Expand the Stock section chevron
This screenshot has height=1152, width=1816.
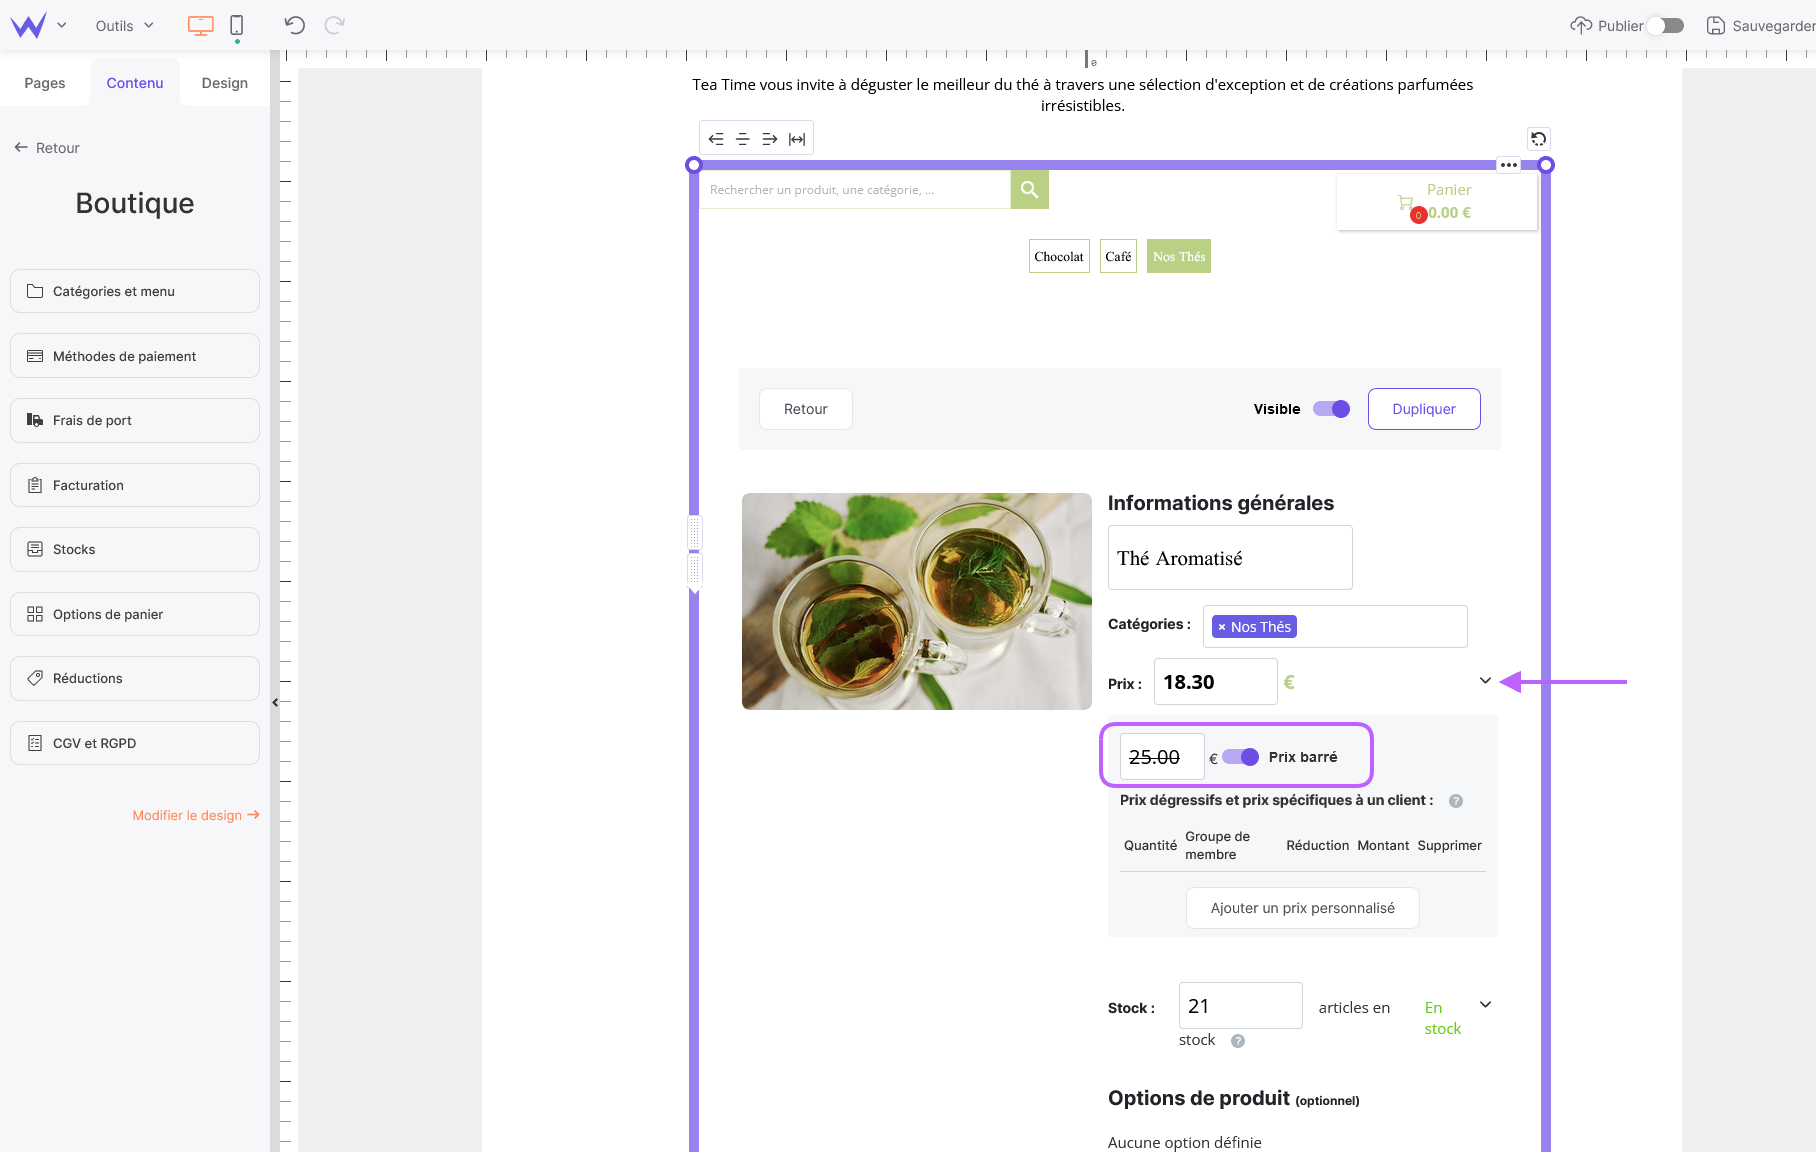coord(1485,1005)
